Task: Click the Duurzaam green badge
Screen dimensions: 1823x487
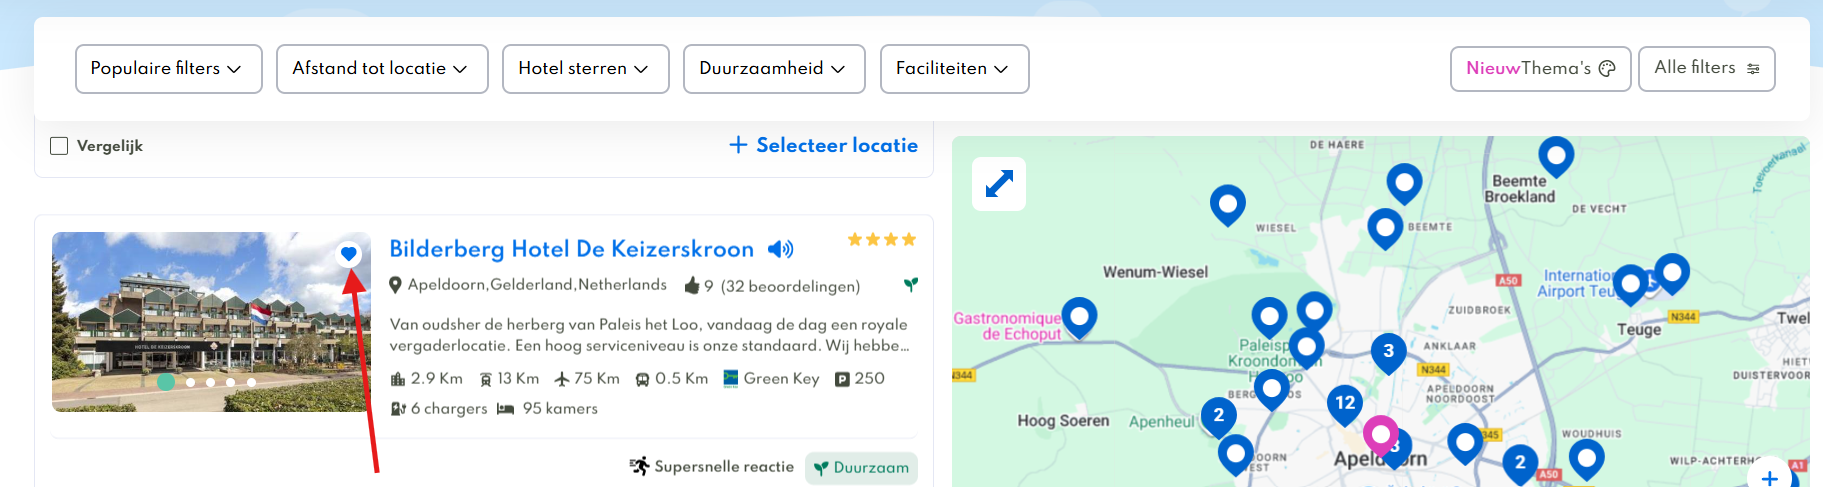Action: click(861, 468)
